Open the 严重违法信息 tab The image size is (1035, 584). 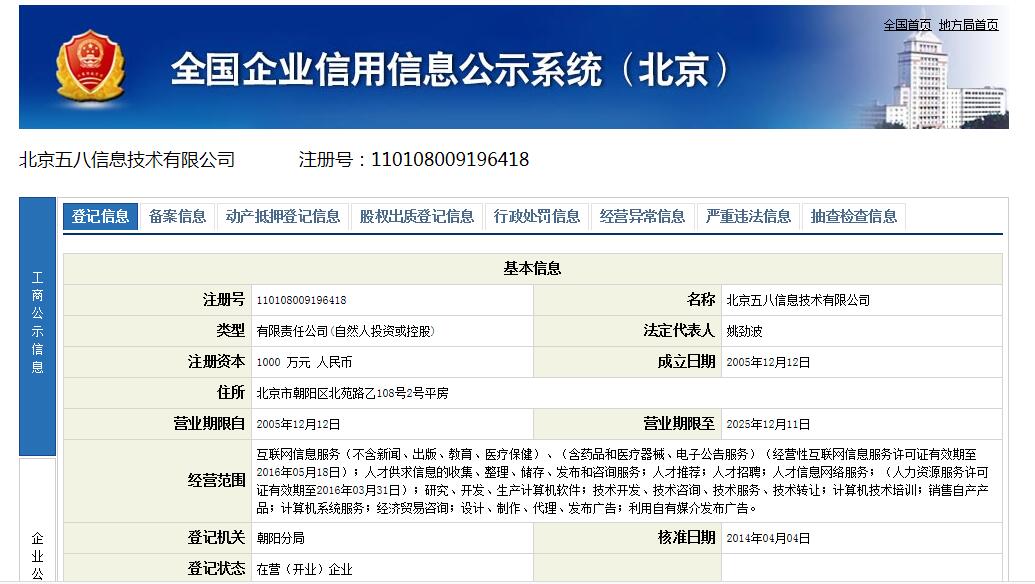[747, 216]
